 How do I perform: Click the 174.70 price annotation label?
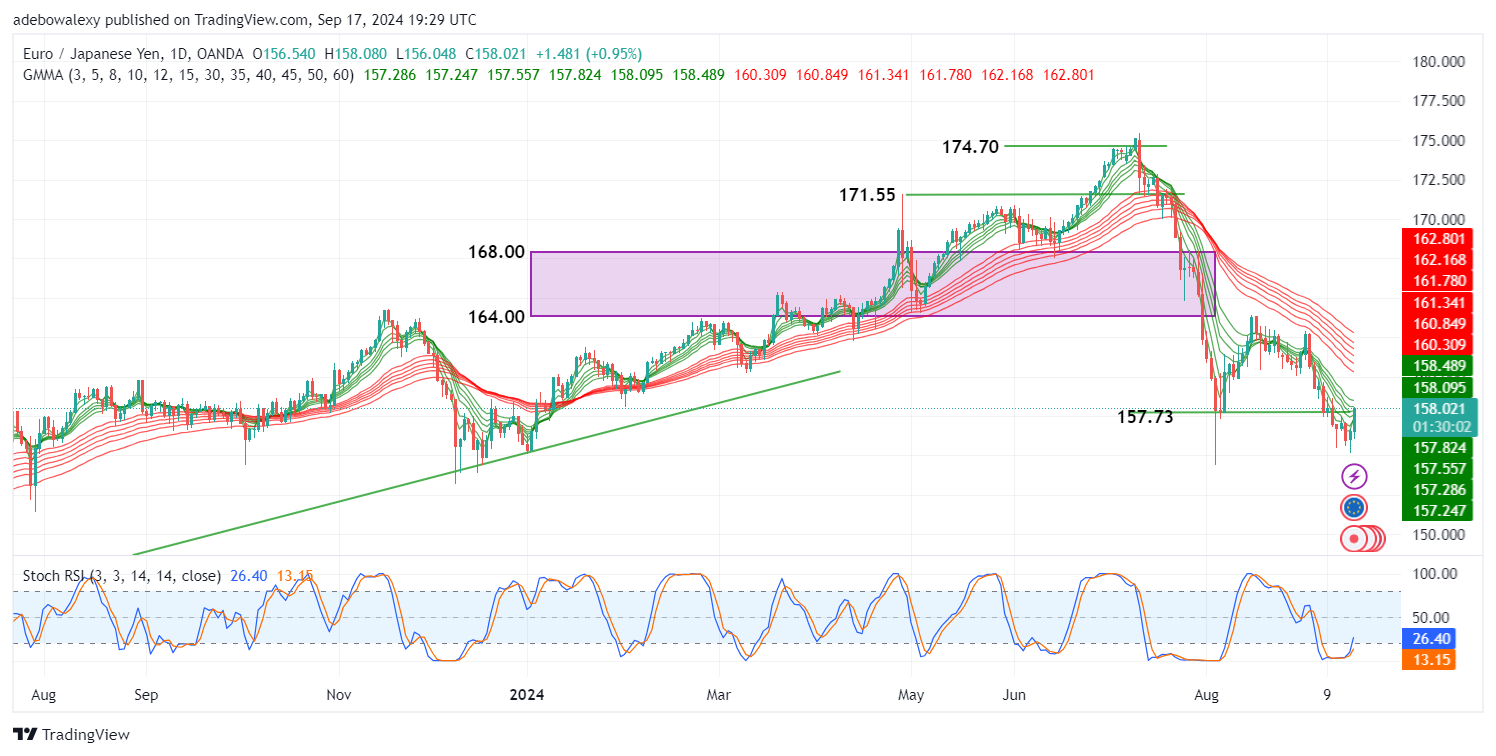click(x=970, y=147)
